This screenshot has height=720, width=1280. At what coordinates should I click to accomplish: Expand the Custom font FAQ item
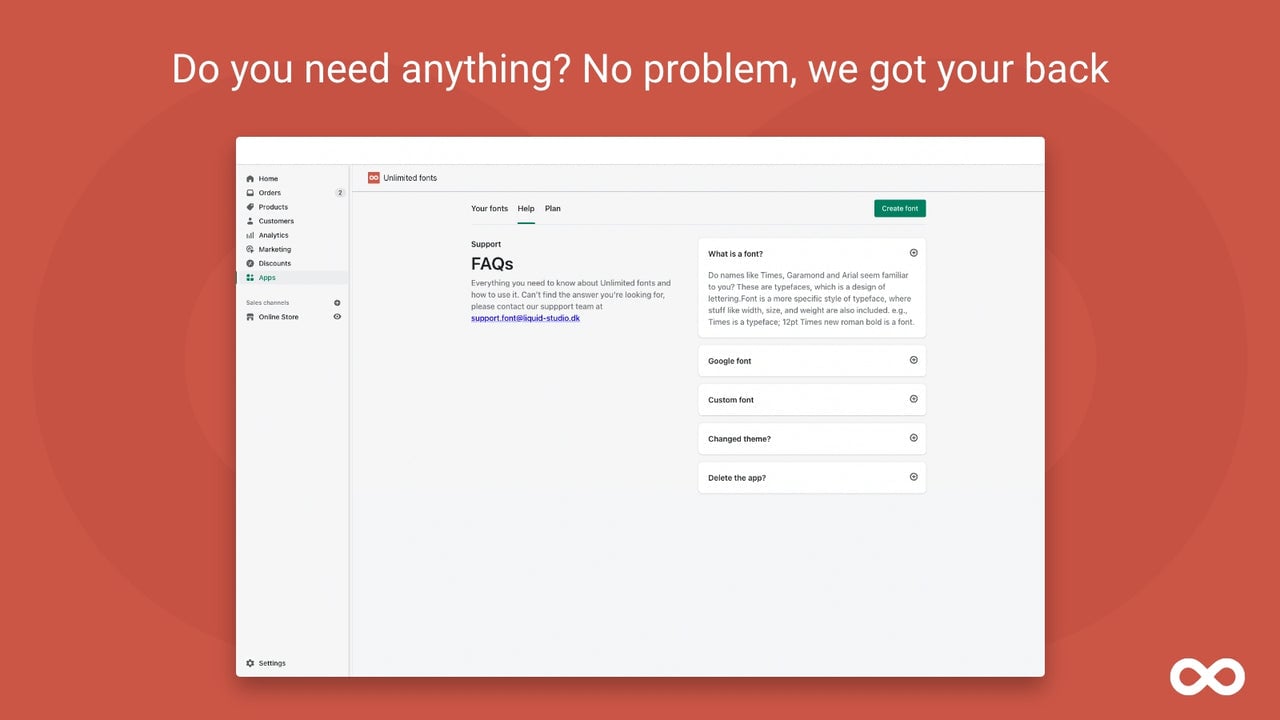click(x=913, y=399)
